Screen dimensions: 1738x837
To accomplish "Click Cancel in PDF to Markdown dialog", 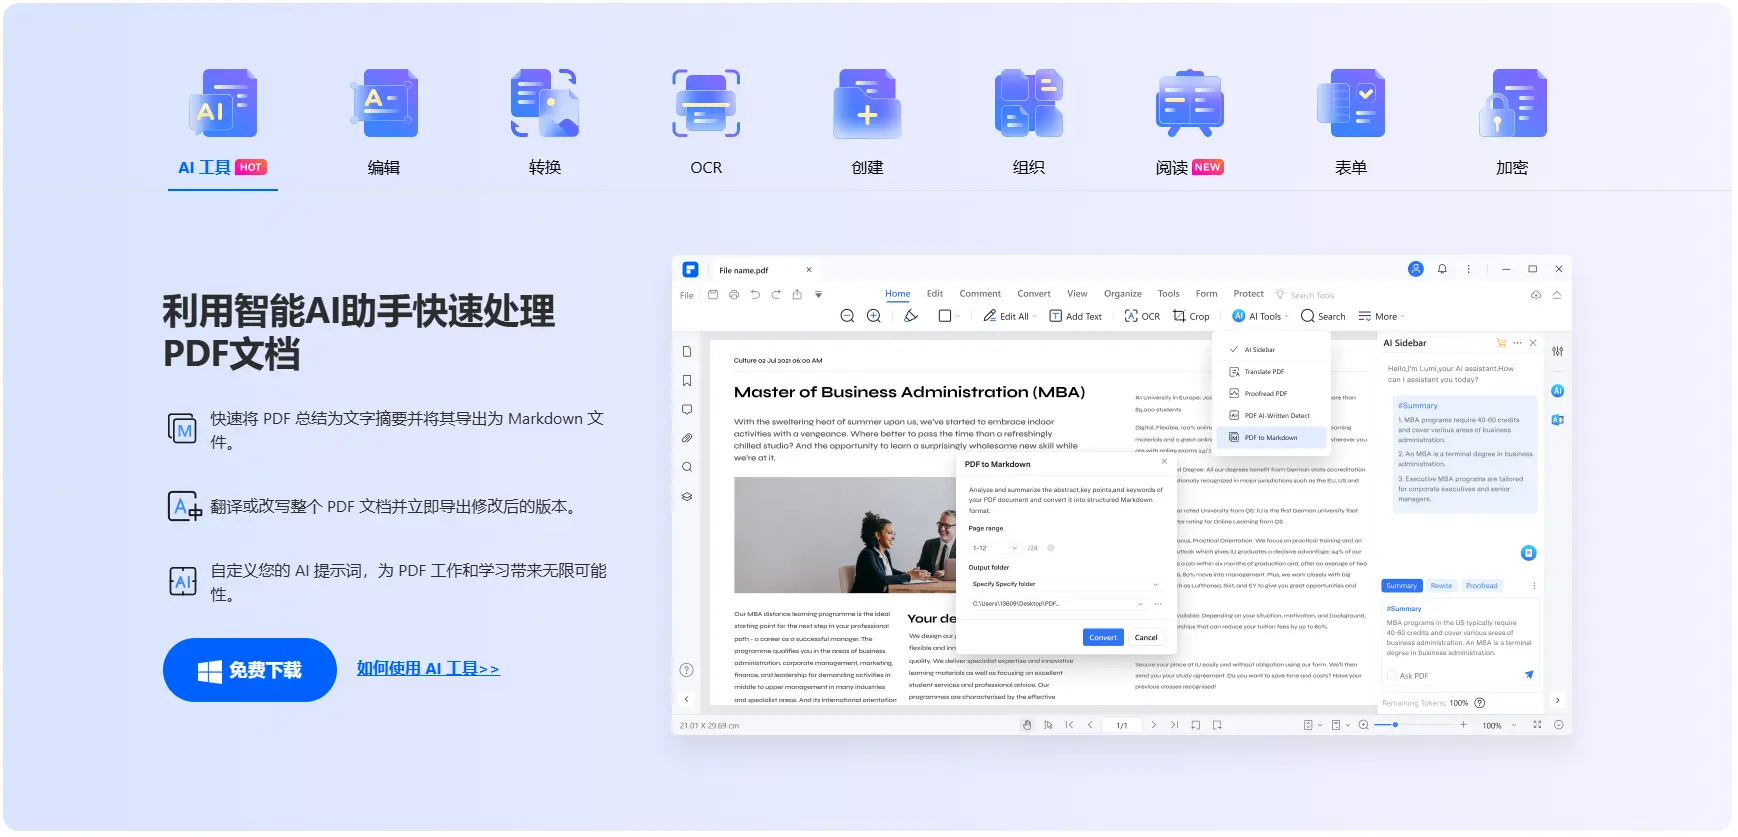I will 1146,637.
